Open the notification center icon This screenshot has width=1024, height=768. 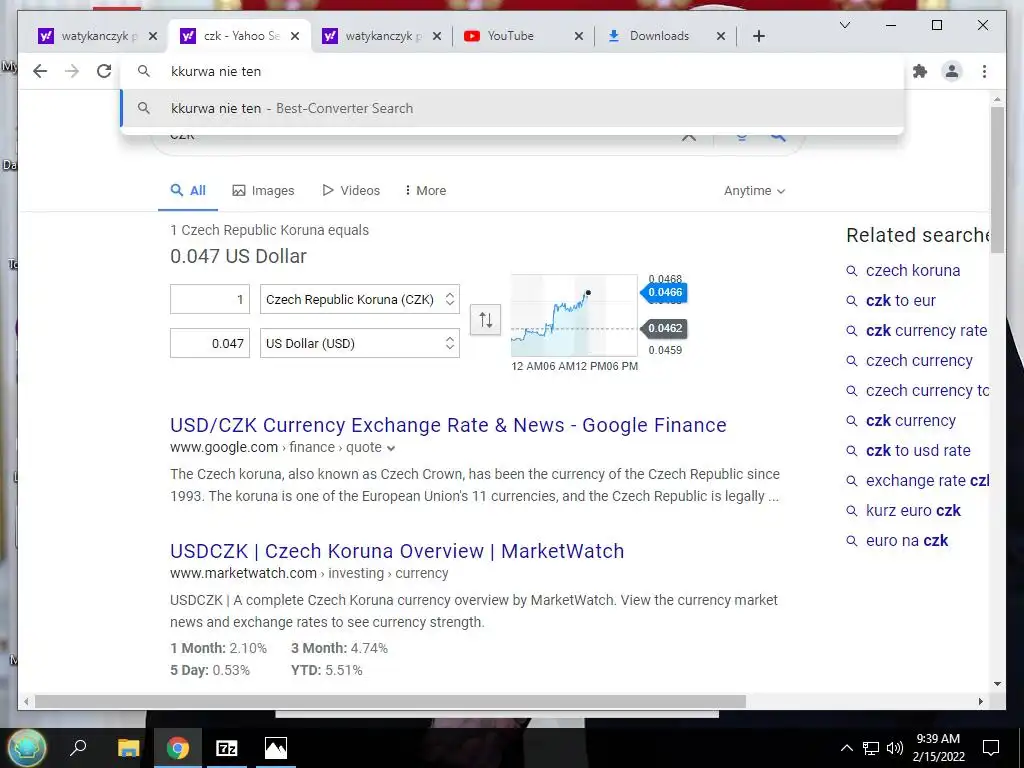pyautogui.click(x=991, y=748)
